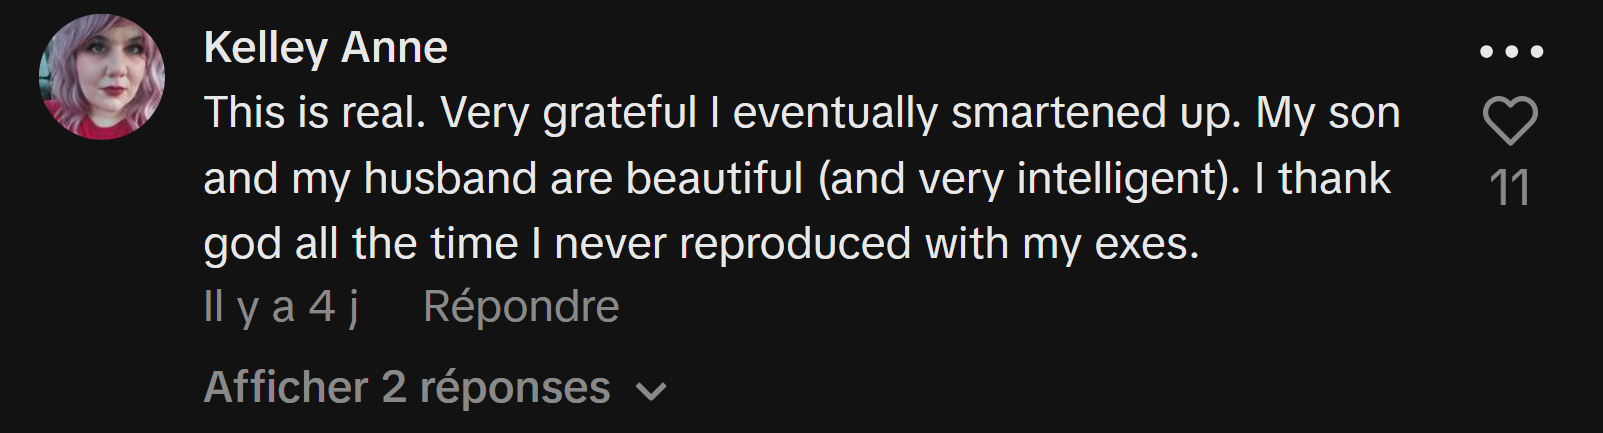Click the three dots right of the comment
1603x433 pixels.
tap(1511, 51)
